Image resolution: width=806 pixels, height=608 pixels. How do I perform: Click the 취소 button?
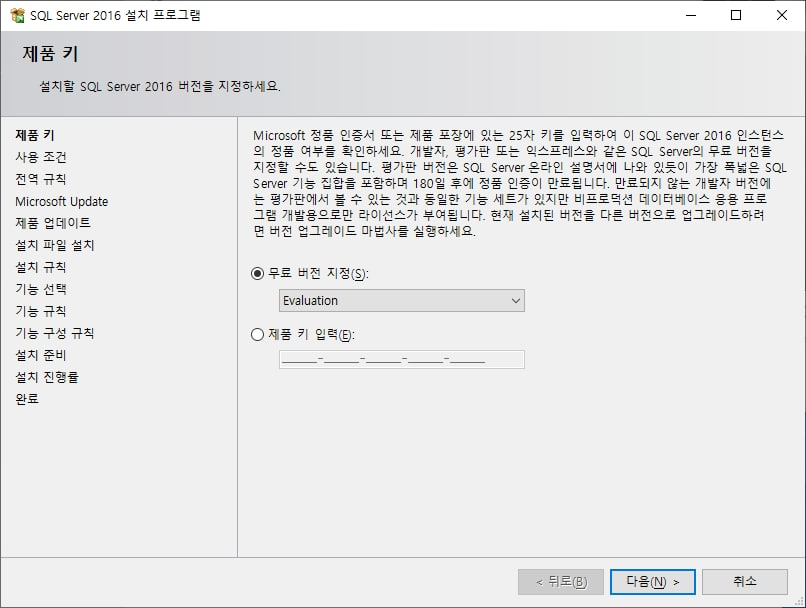tap(744, 582)
